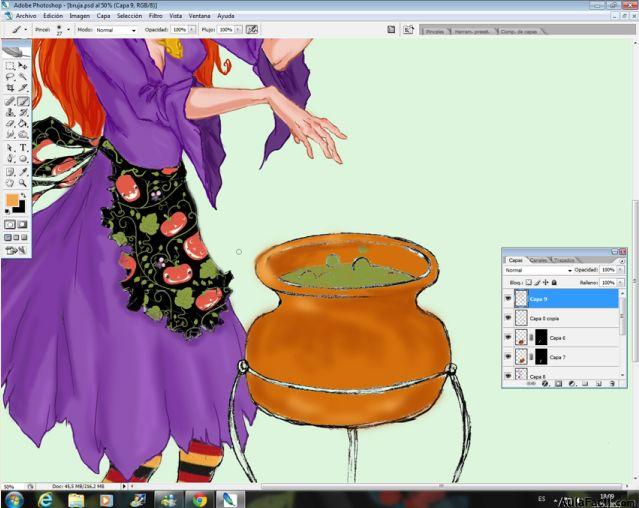The height and width of the screenshot is (508, 639).
Task: Open the black background color swatch
Action: pos(20,207)
